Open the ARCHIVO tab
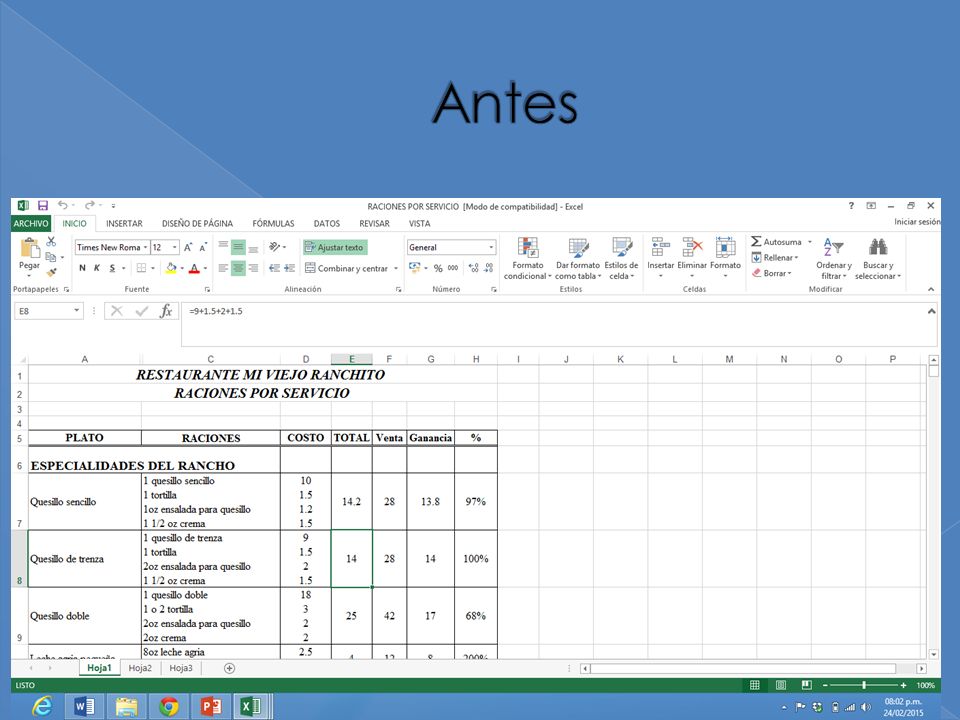The image size is (960, 720). click(x=31, y=223)
